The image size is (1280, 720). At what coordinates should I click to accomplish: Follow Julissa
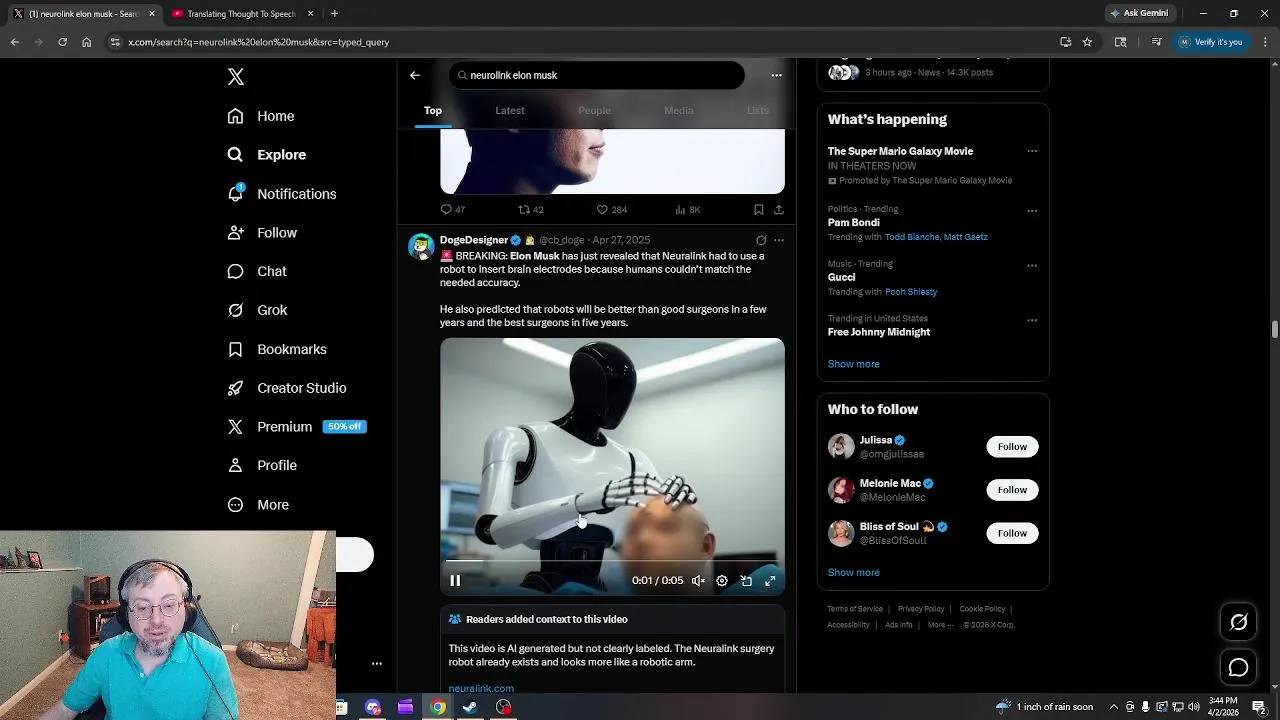1012,447
